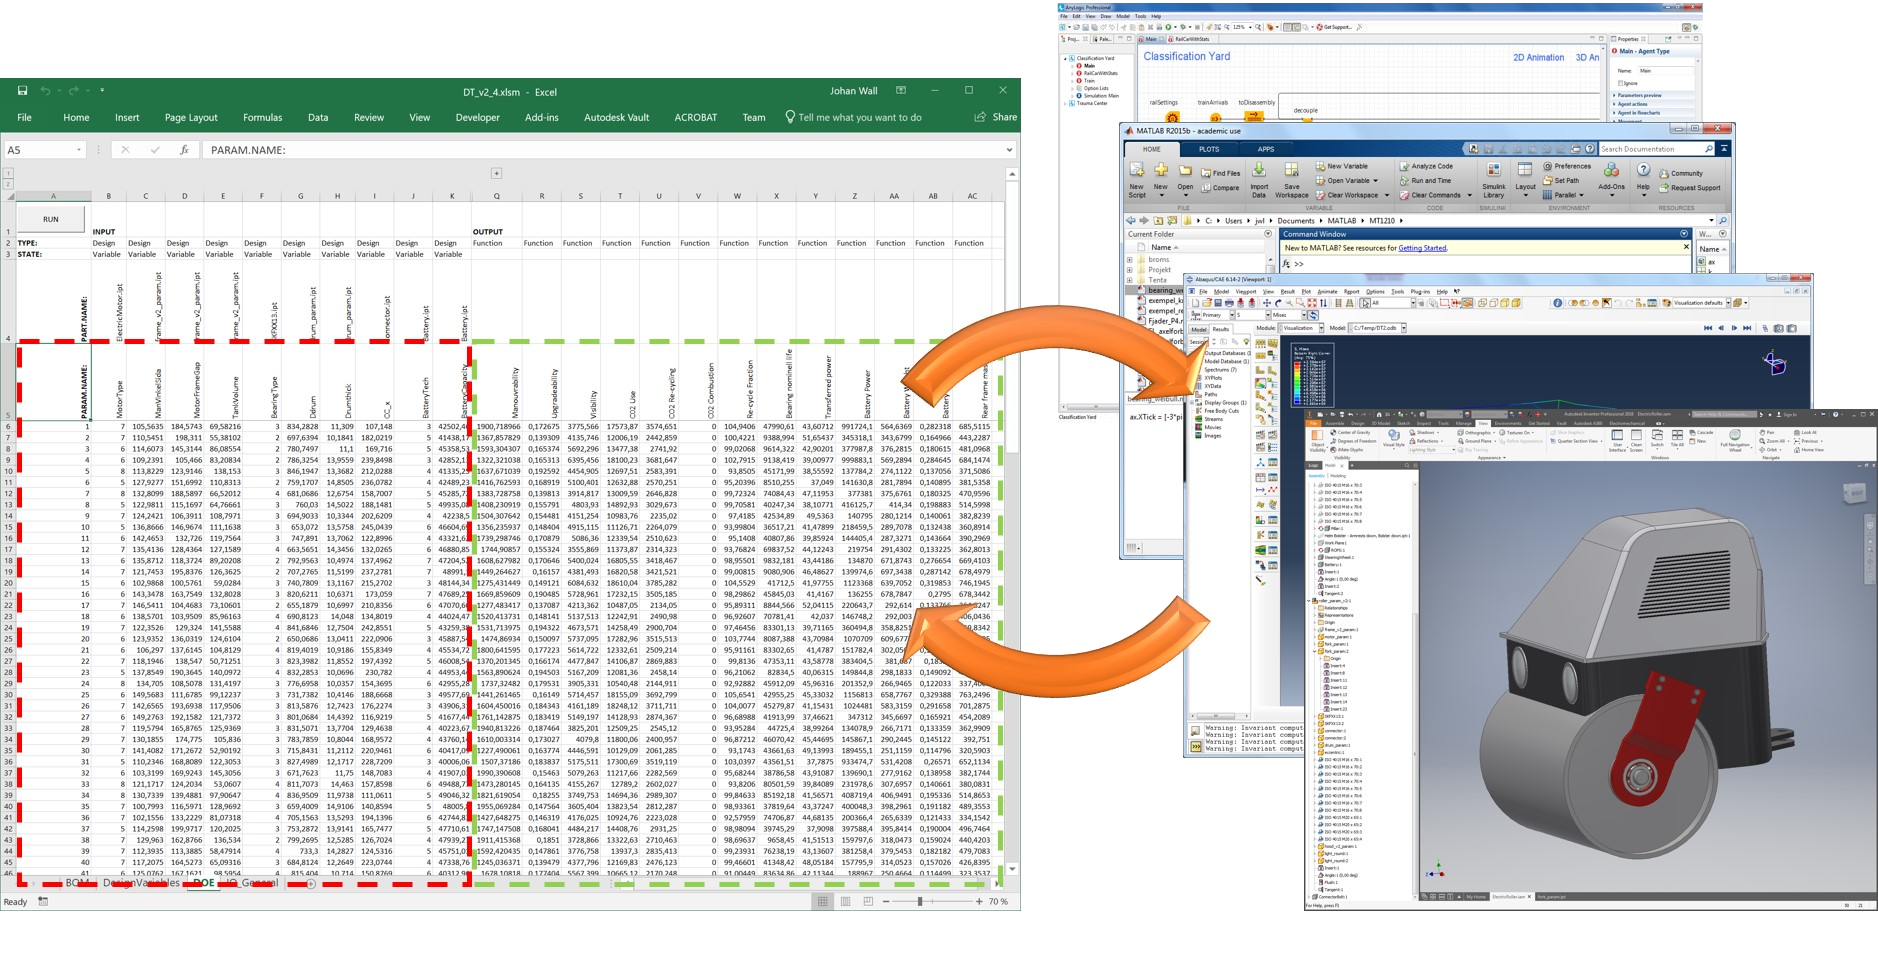Open the Developer tab in Excel
The height and width of the screenshot is (957, 1878).
[477, 118]
